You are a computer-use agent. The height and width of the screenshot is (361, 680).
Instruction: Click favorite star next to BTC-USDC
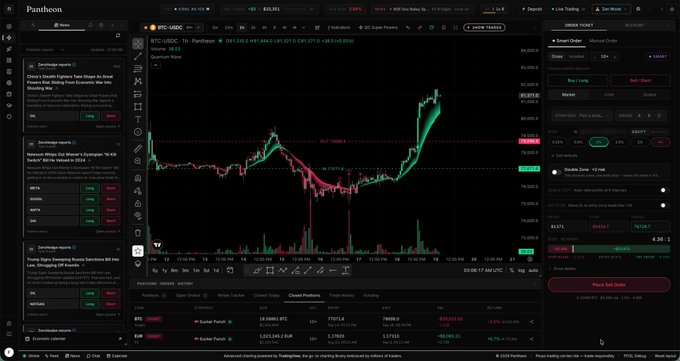pos(146,27)
